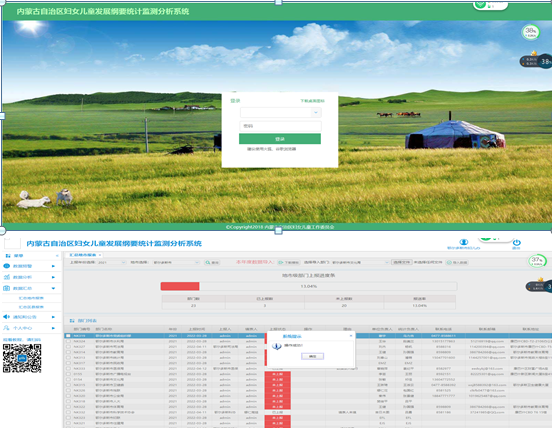Tick the checkbox for row NK327

[x=68, y=347]
